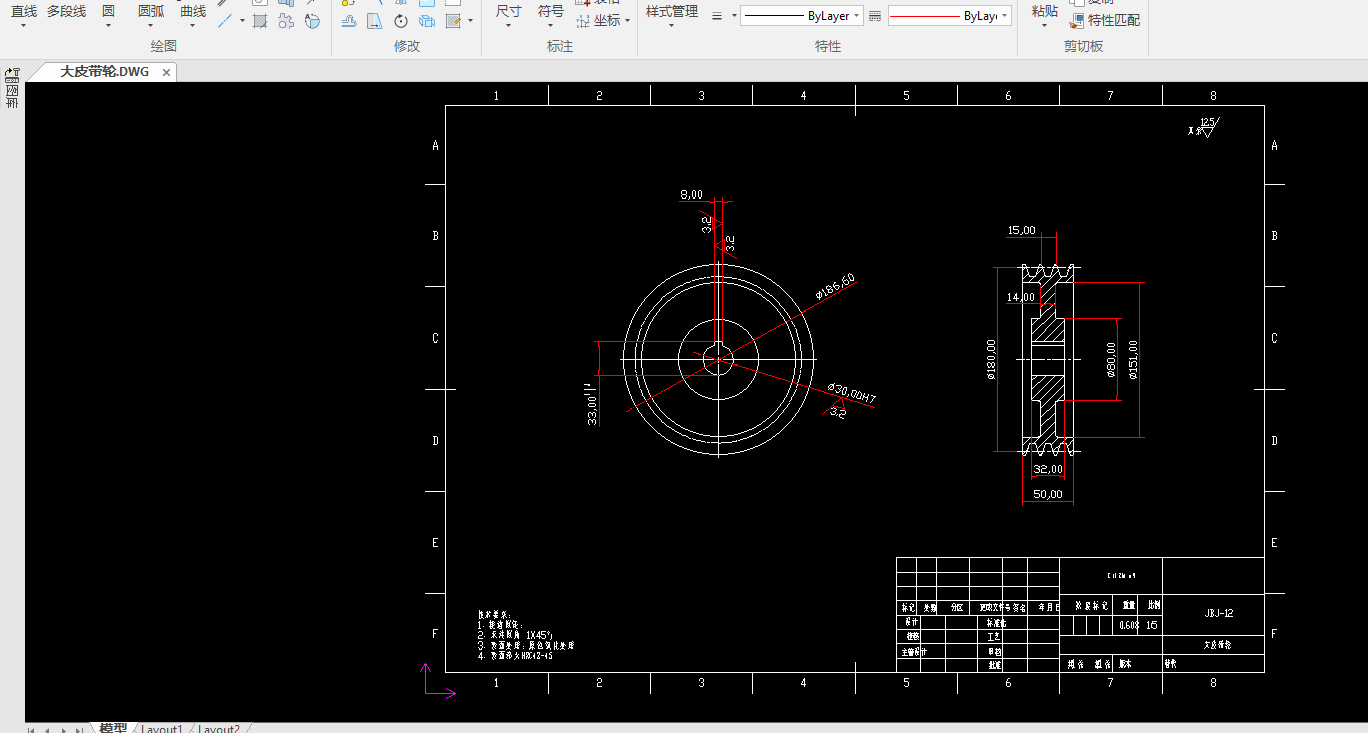Click the 粘贴 (paste) button
The height and width of the screenshot is (733, 1368).
tap(1044, 14)
